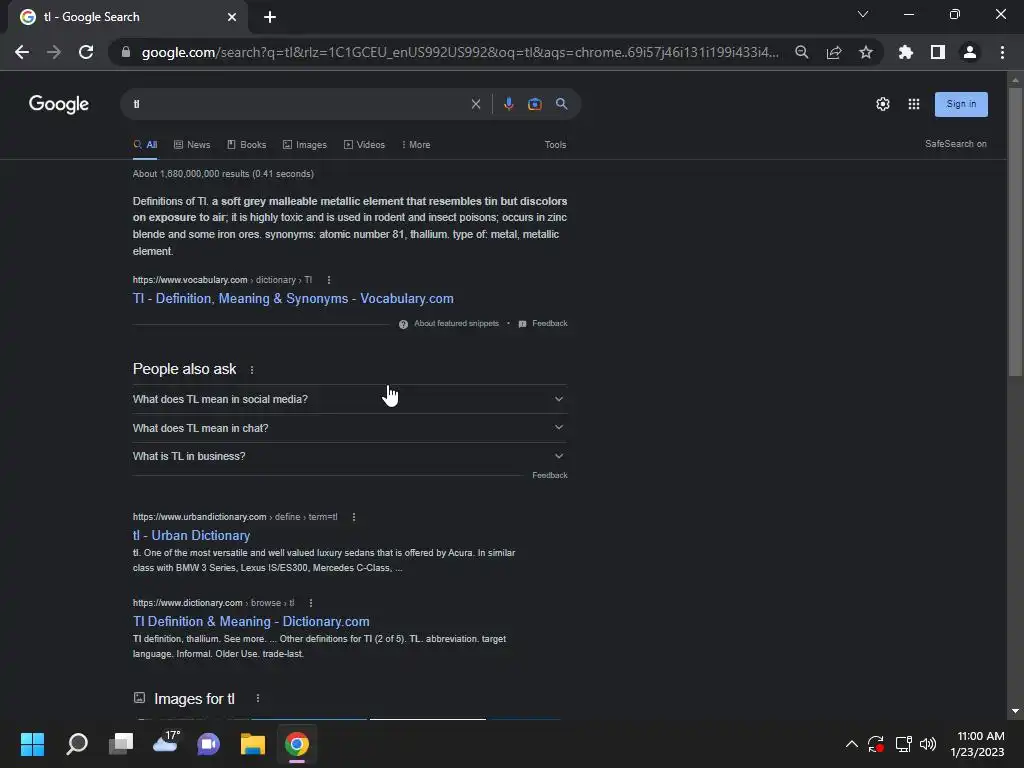Image resolution: width=1024 pixels, height=768 pixels.
Task: Open the tab search chevron in title bar
Action: (863, 14)
